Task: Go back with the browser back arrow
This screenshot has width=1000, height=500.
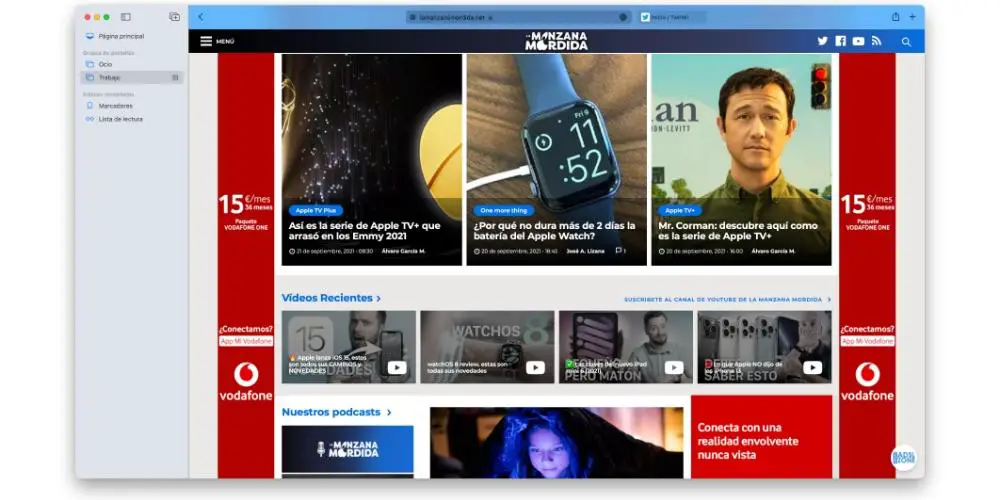Action: pyautogui.click(x=201, y=17)
